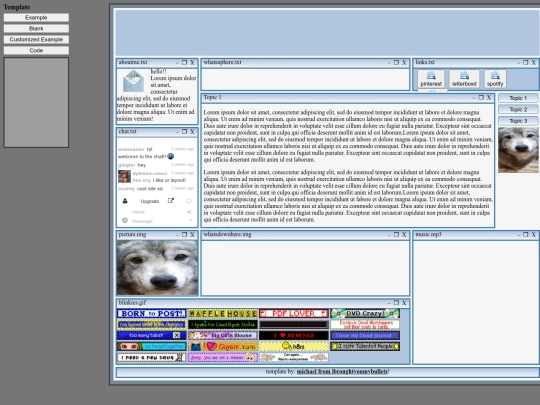Open the pinterest link icon
The height and width of the screenshot is (405, 540).
[431, 79]
